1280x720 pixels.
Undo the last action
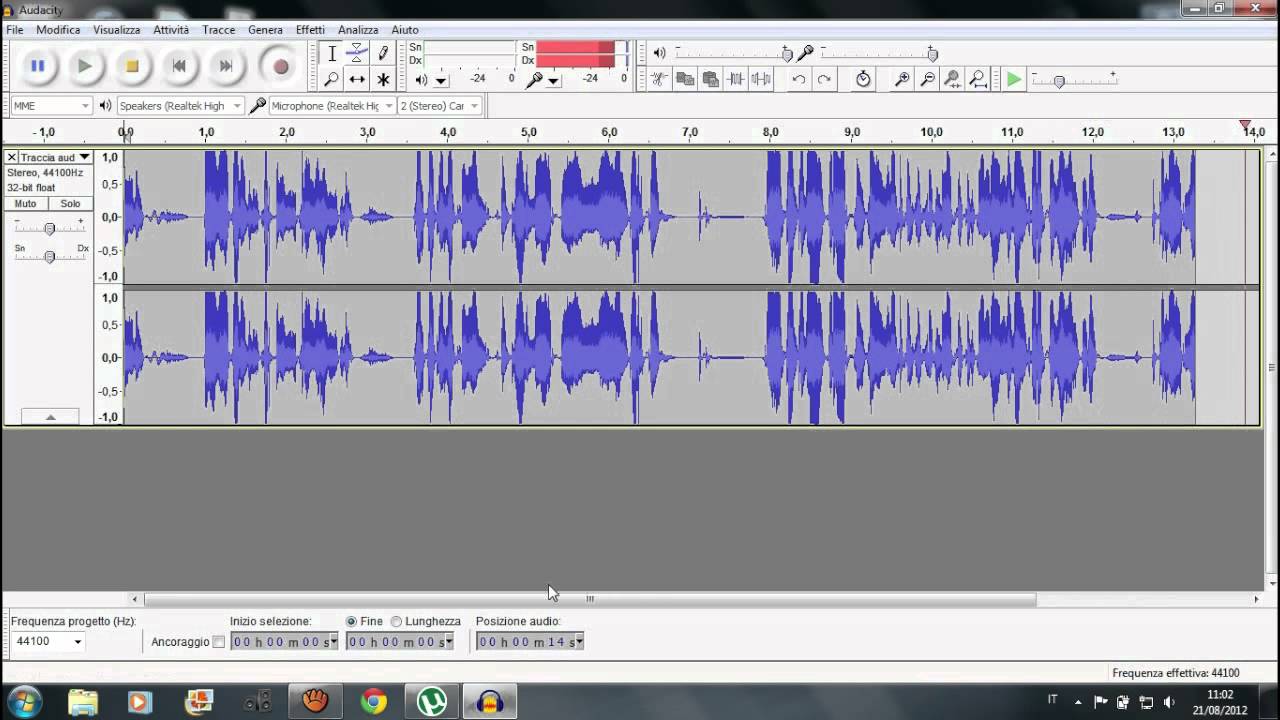(x=798, y=79)
